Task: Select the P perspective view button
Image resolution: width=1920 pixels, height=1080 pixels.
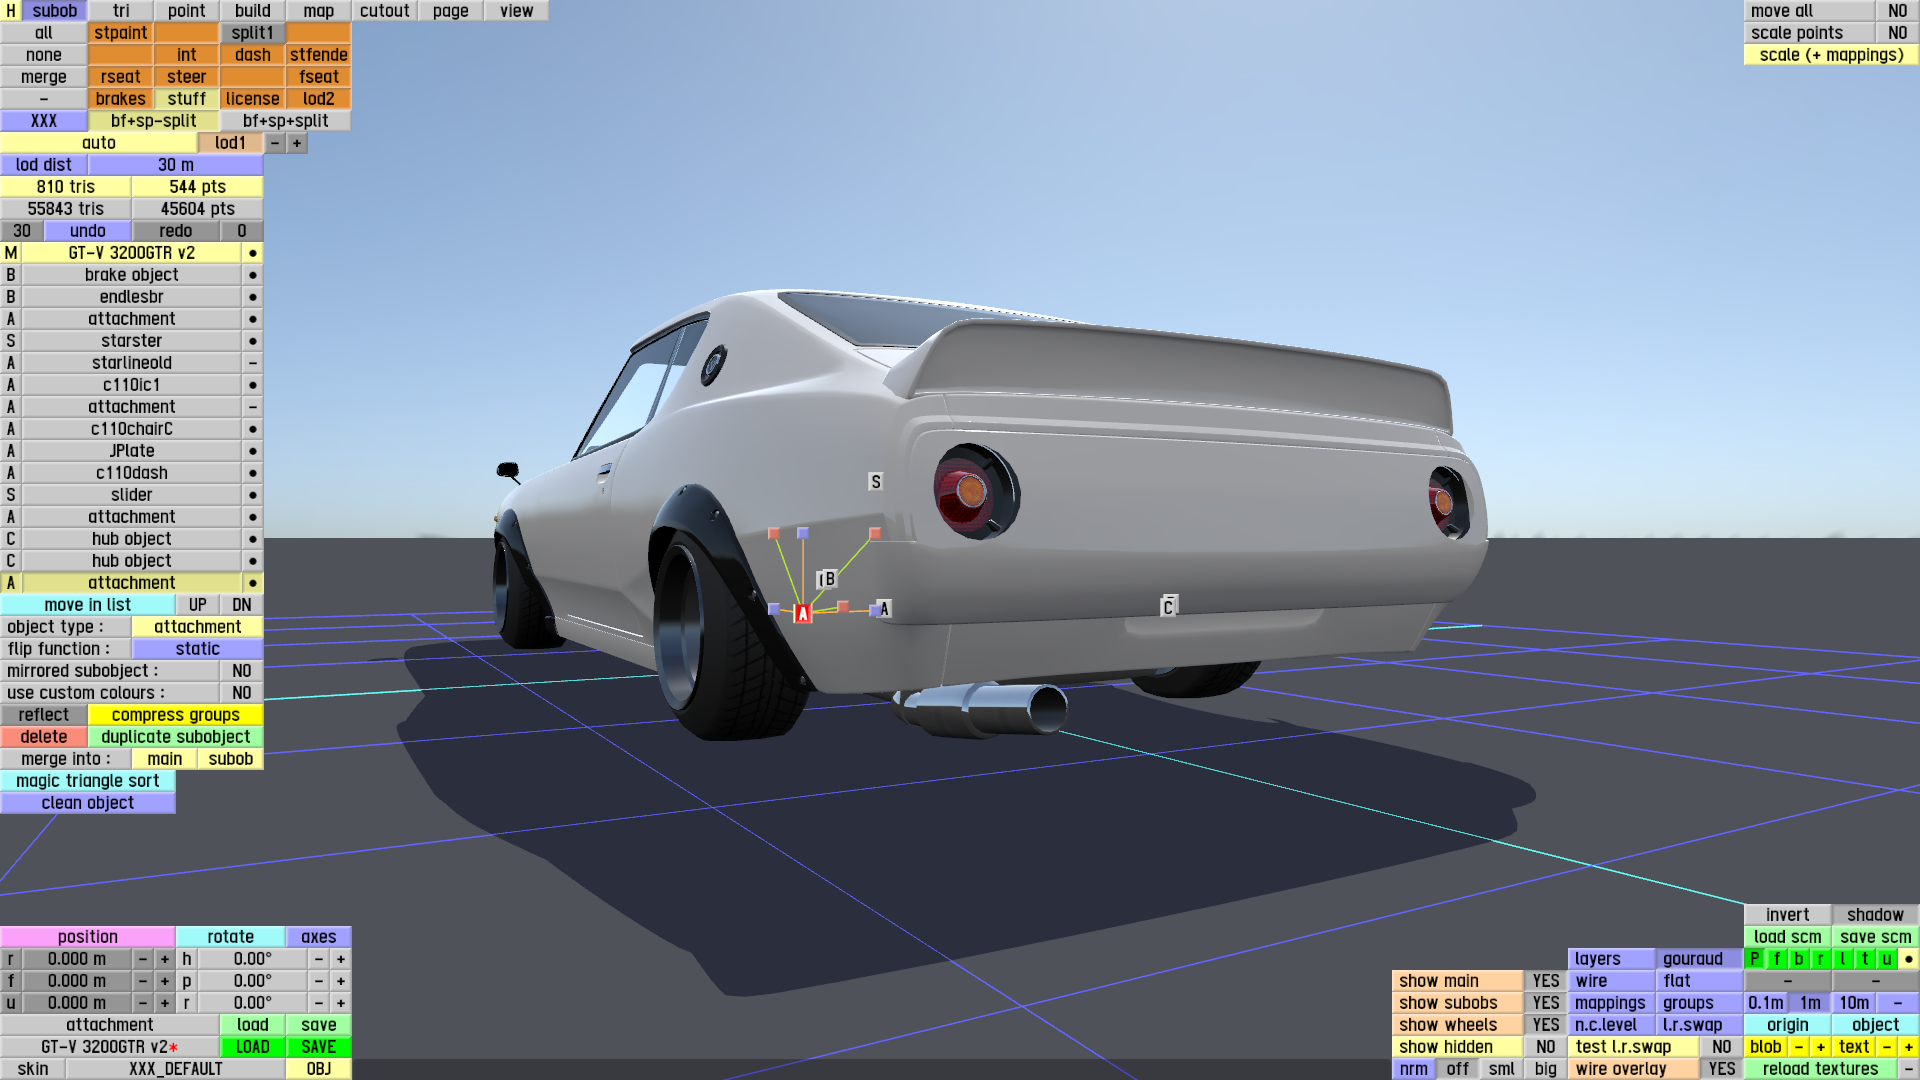Action: click(x=1755, y=959)
